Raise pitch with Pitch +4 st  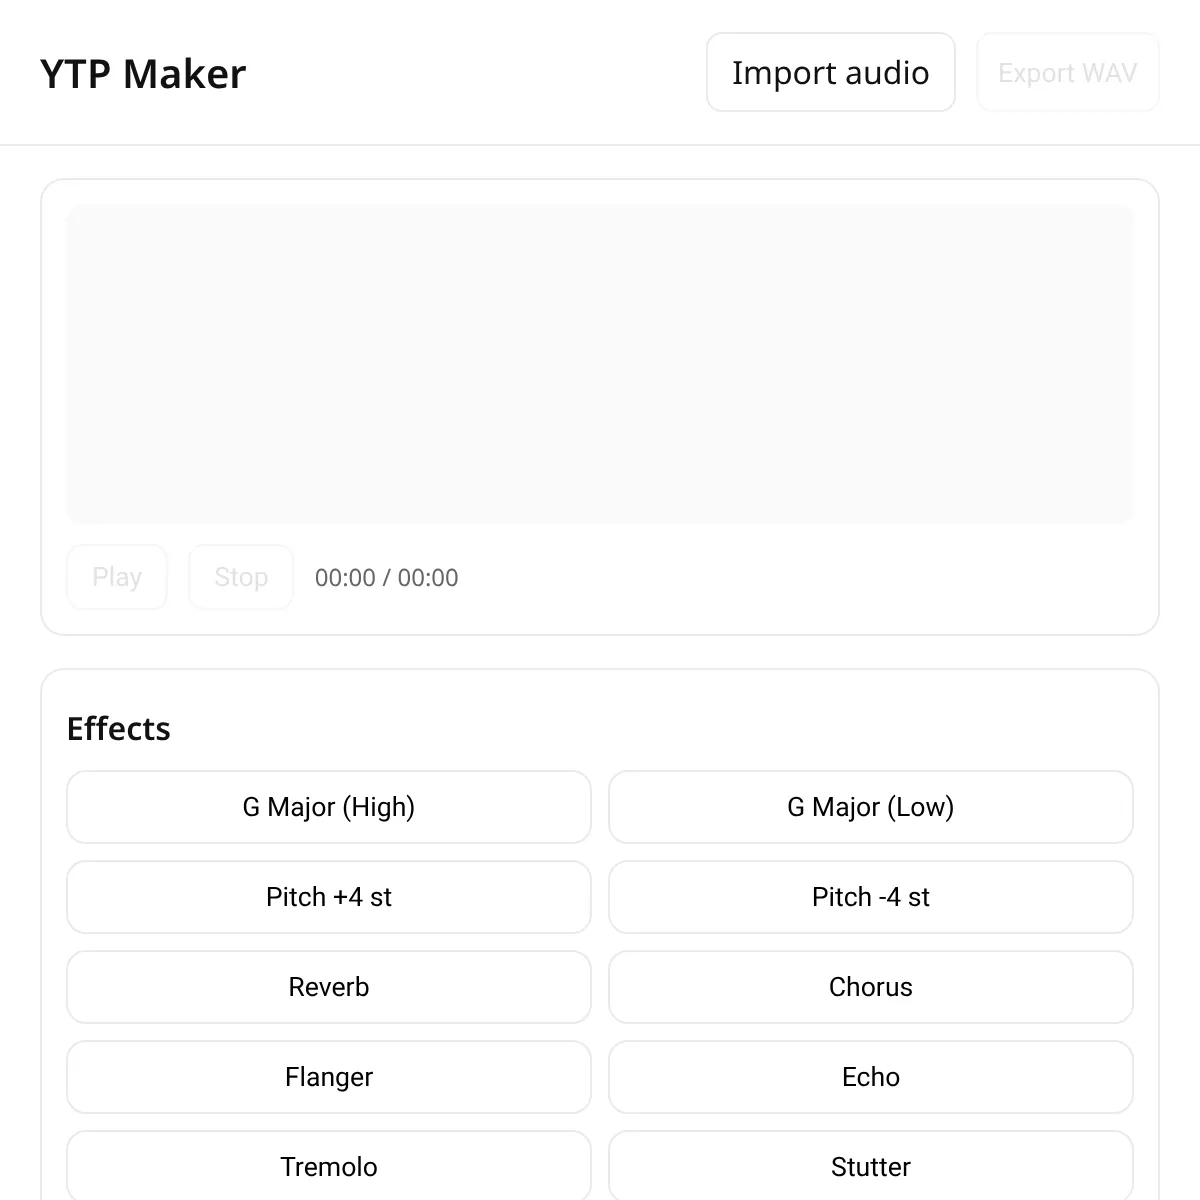pos(328,897)
